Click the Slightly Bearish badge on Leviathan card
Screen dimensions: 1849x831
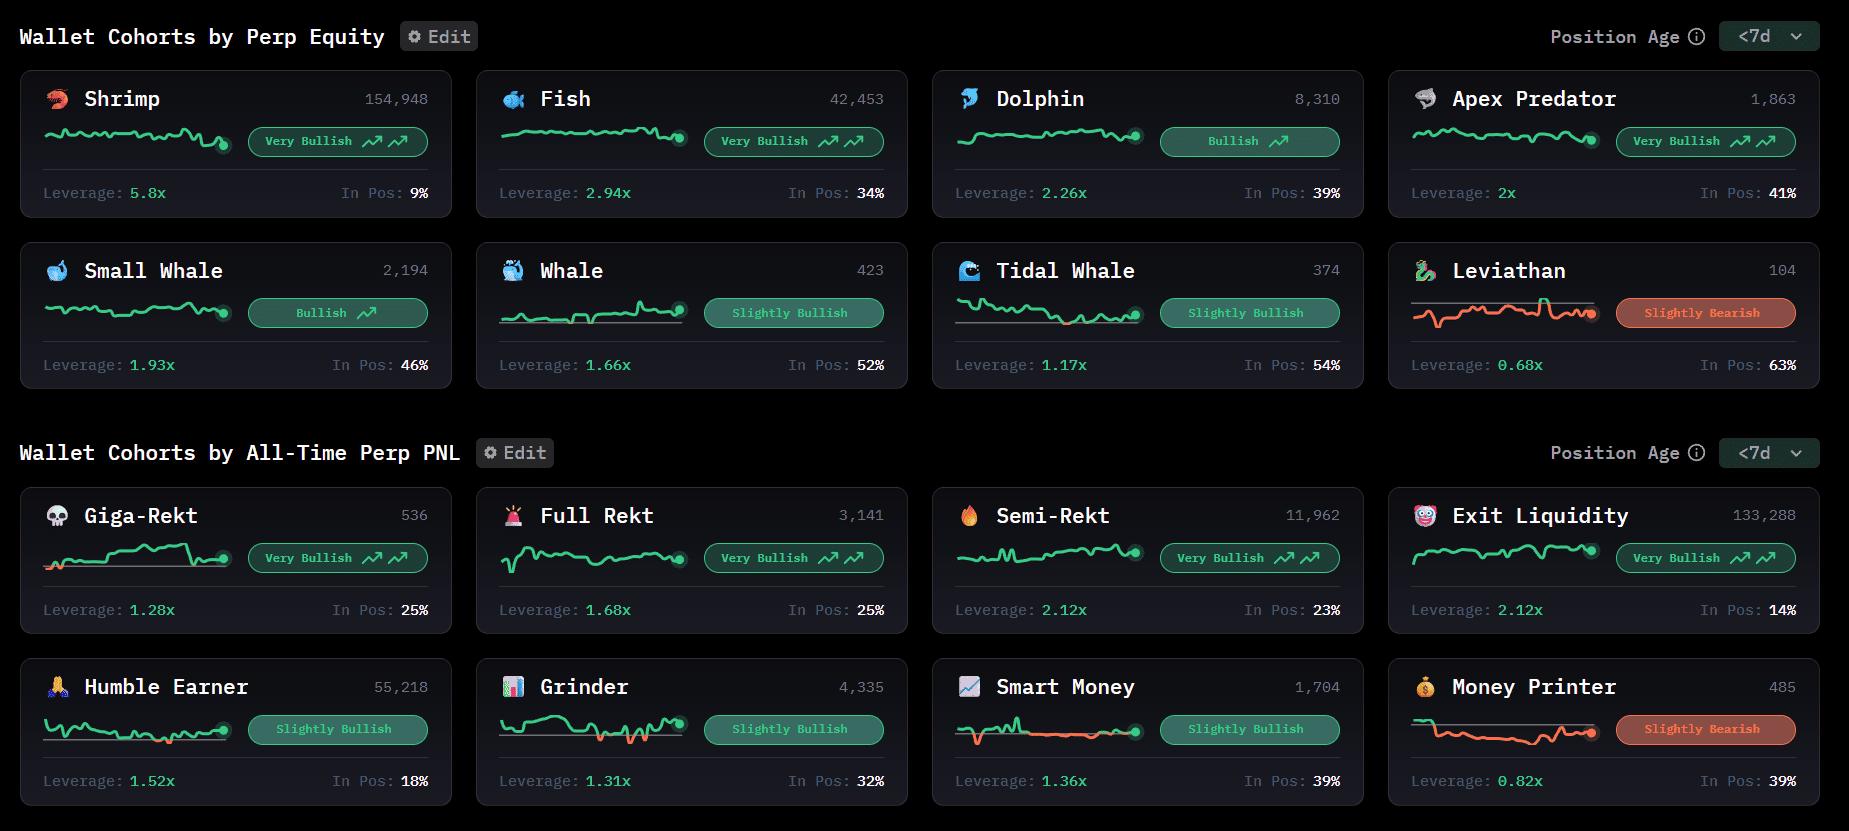pos(1705,313)
